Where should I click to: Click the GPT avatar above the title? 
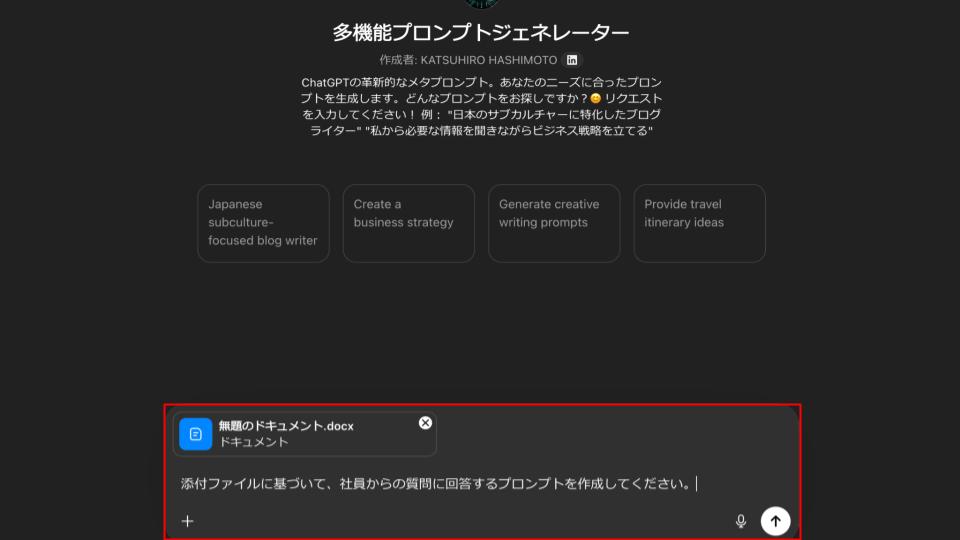point(481,3)
